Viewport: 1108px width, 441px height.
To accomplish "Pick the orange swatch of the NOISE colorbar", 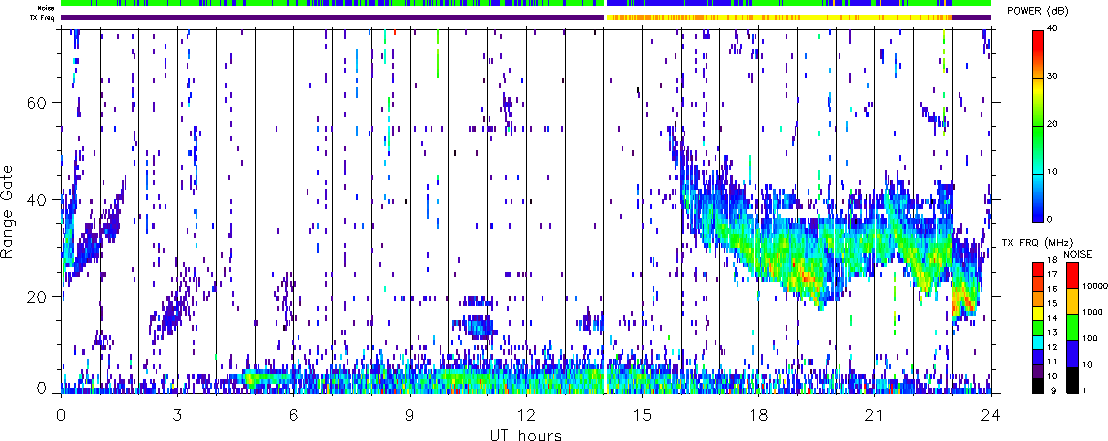I will pyautogui.click(x=1071, y=300).
